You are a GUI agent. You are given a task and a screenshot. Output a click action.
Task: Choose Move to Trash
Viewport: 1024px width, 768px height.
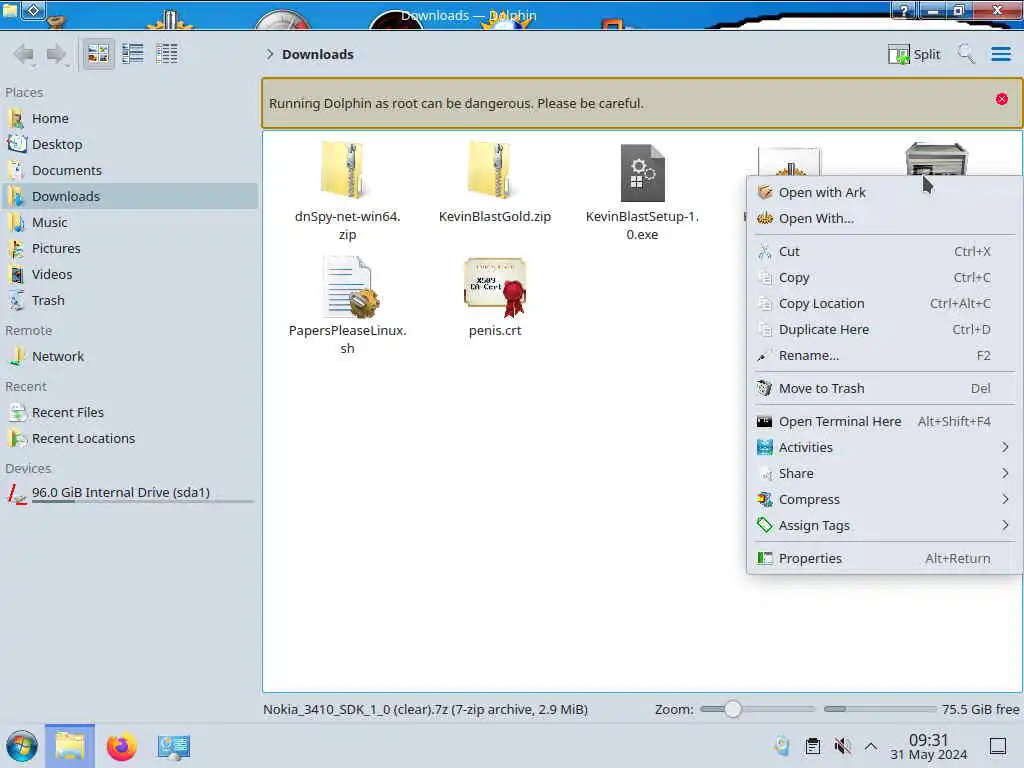click(884, 389)
